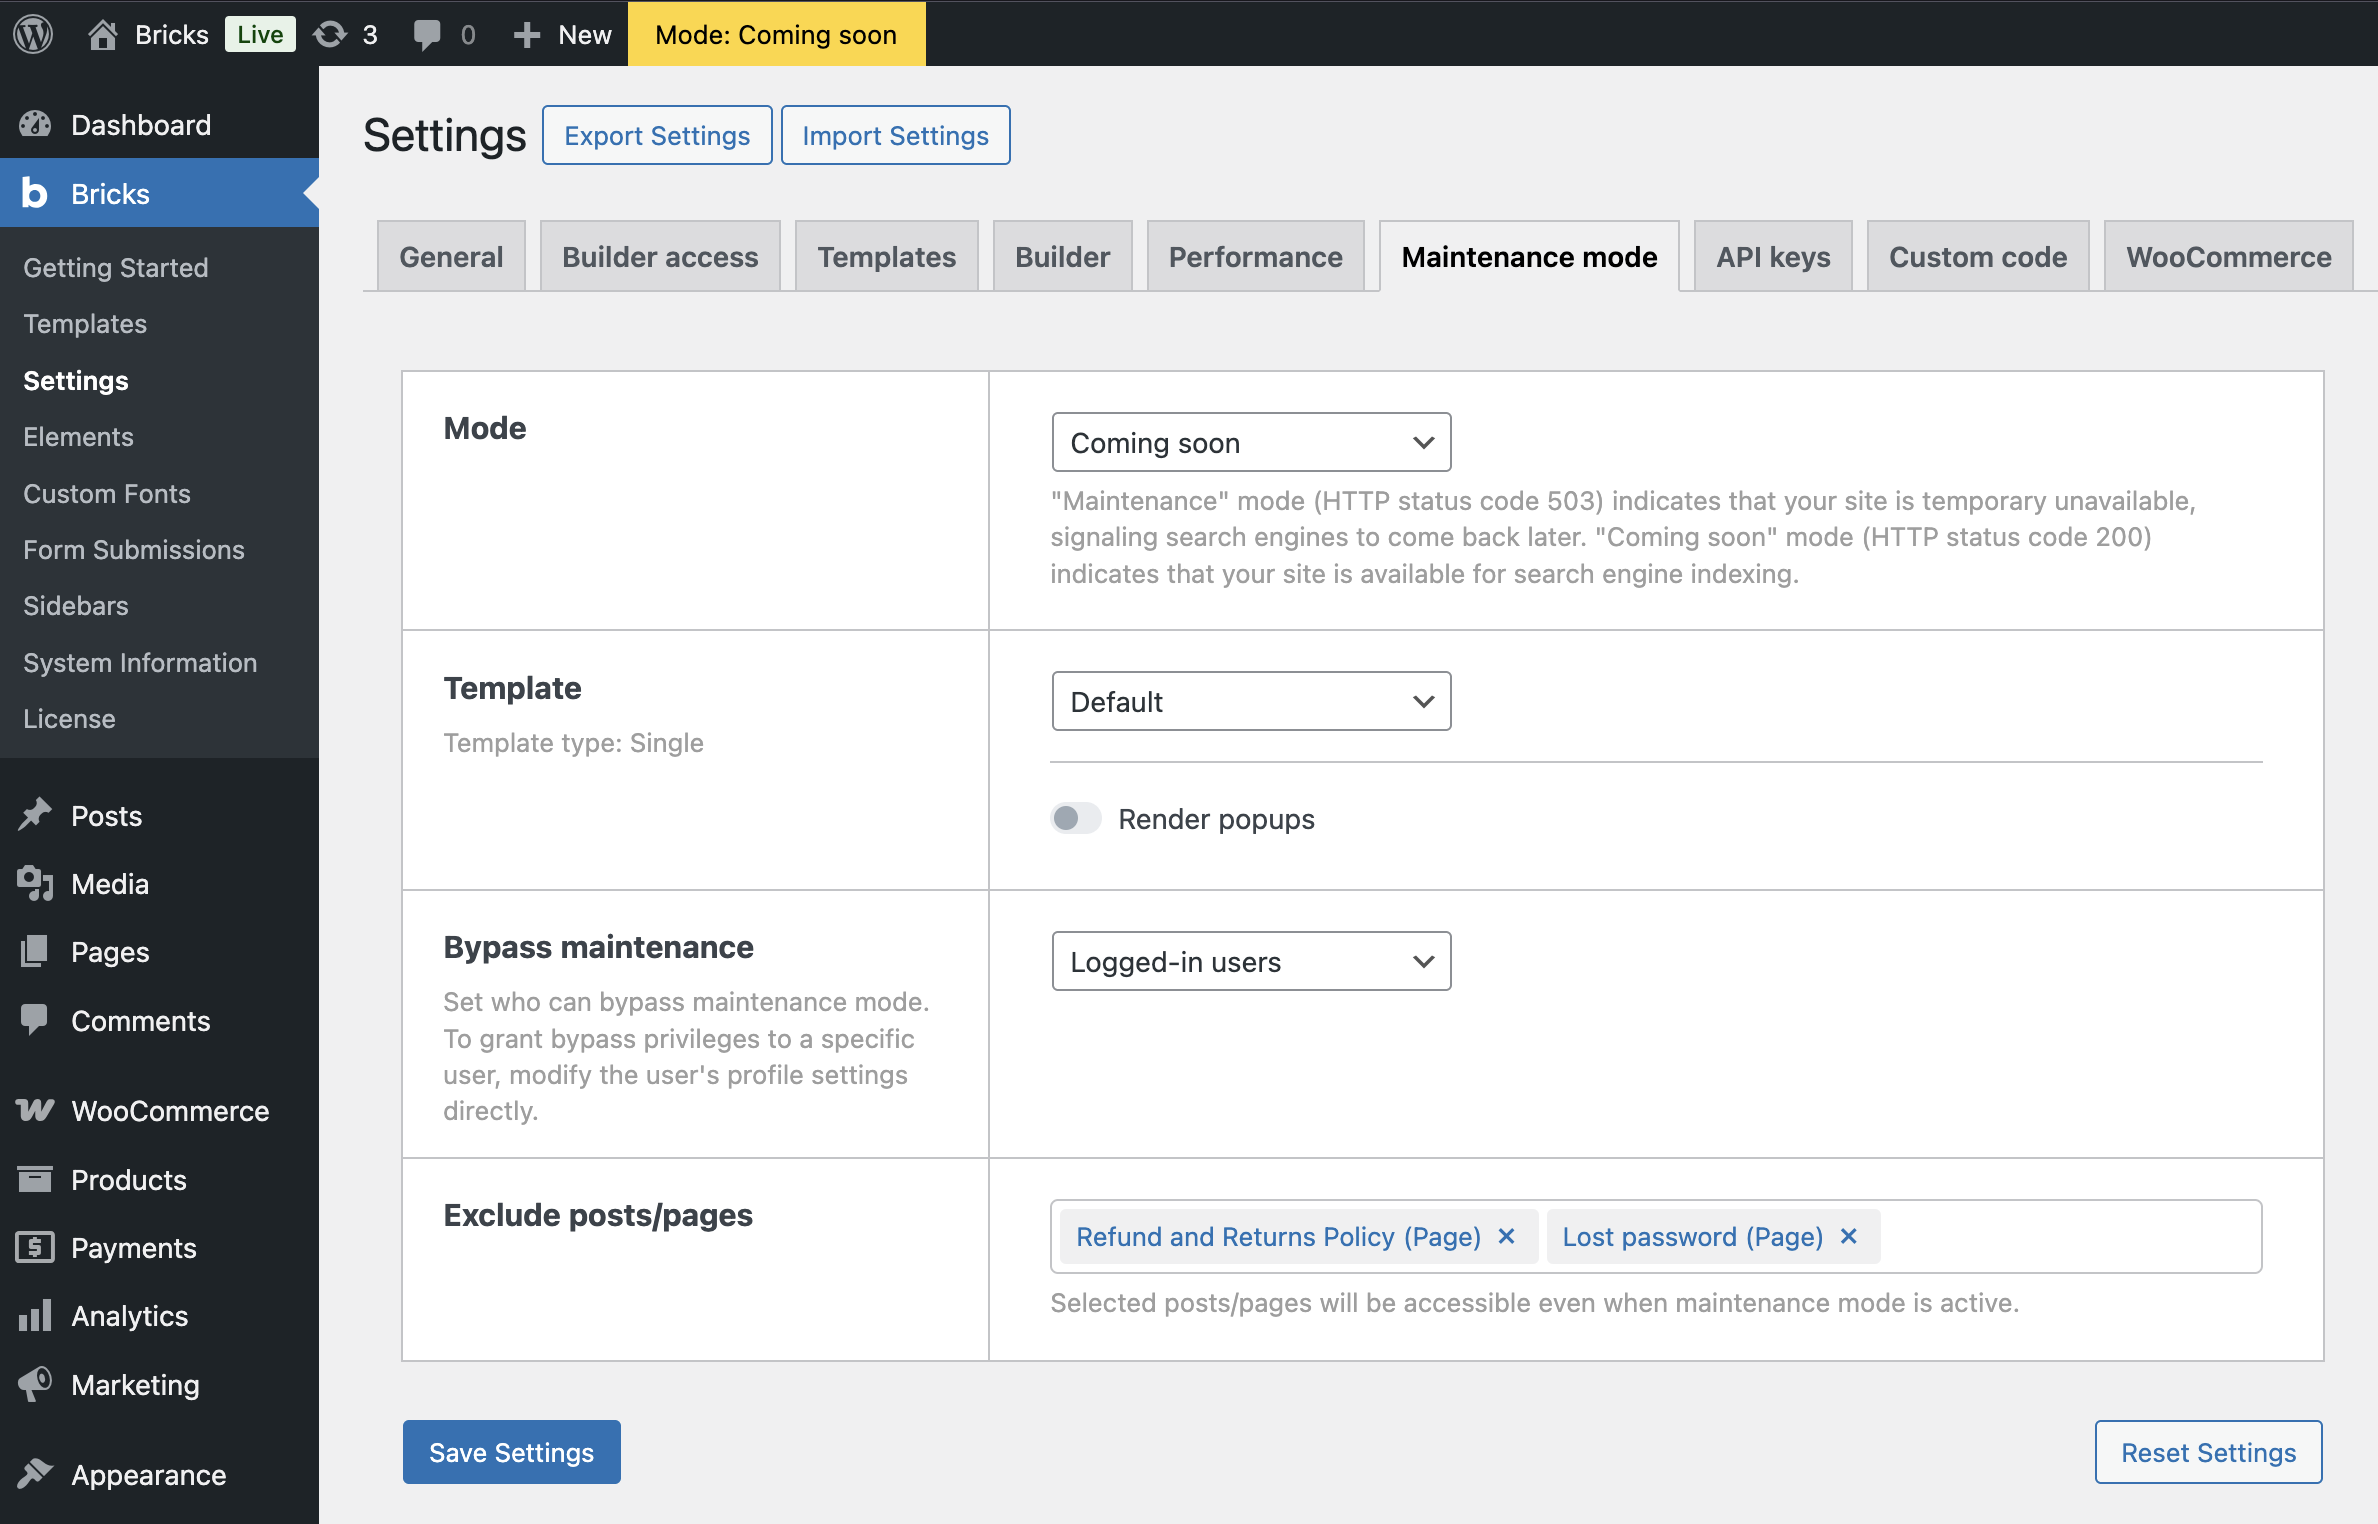Remove Lost password page tag

pos(1849,1236)
